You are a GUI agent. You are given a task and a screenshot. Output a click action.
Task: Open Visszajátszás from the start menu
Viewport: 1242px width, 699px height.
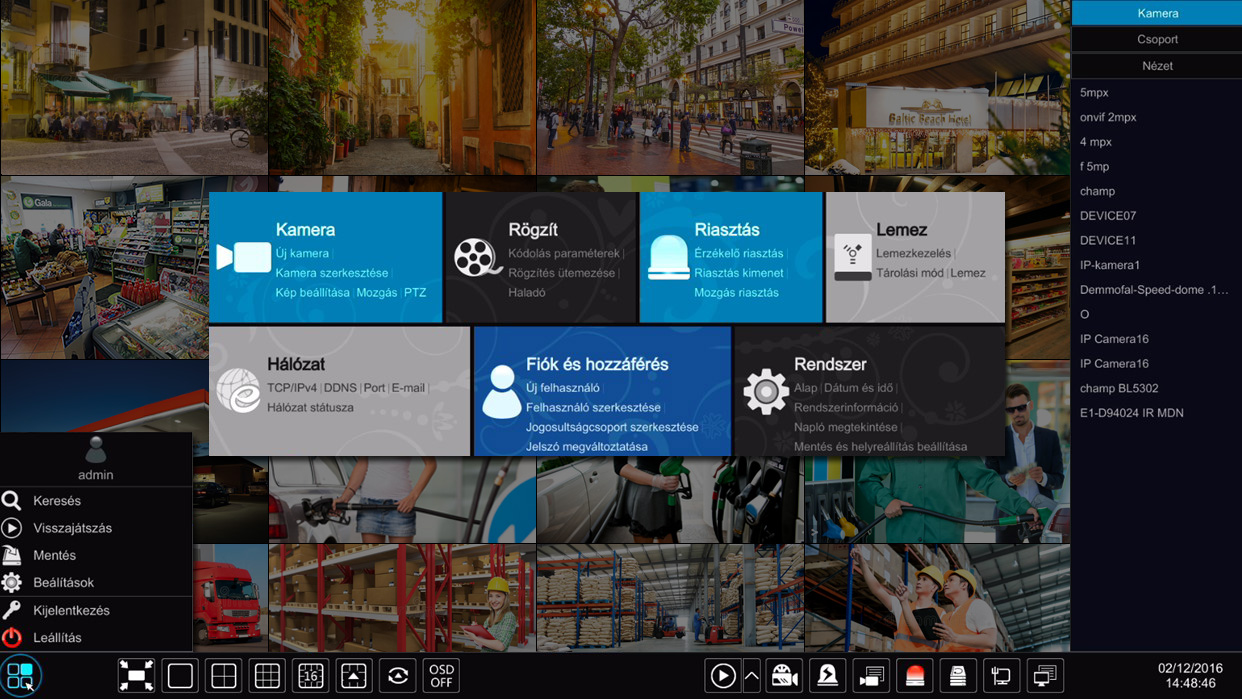click(x=72, y=528)
